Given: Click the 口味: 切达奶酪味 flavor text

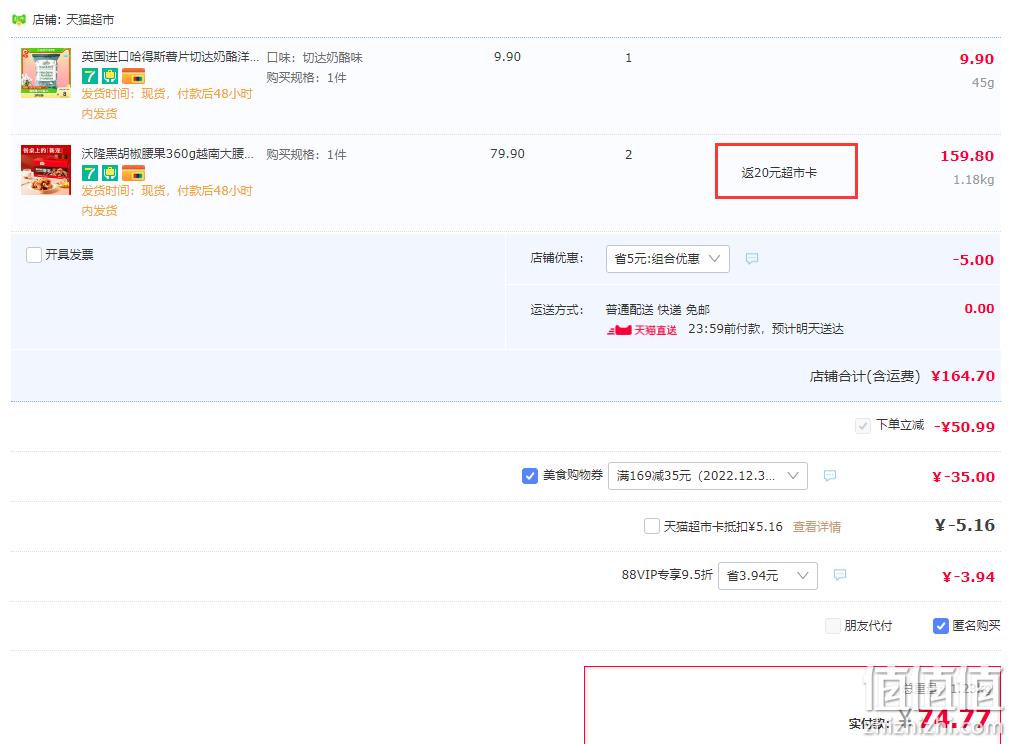Looking at the screenshot, I should tap(315, 57).
